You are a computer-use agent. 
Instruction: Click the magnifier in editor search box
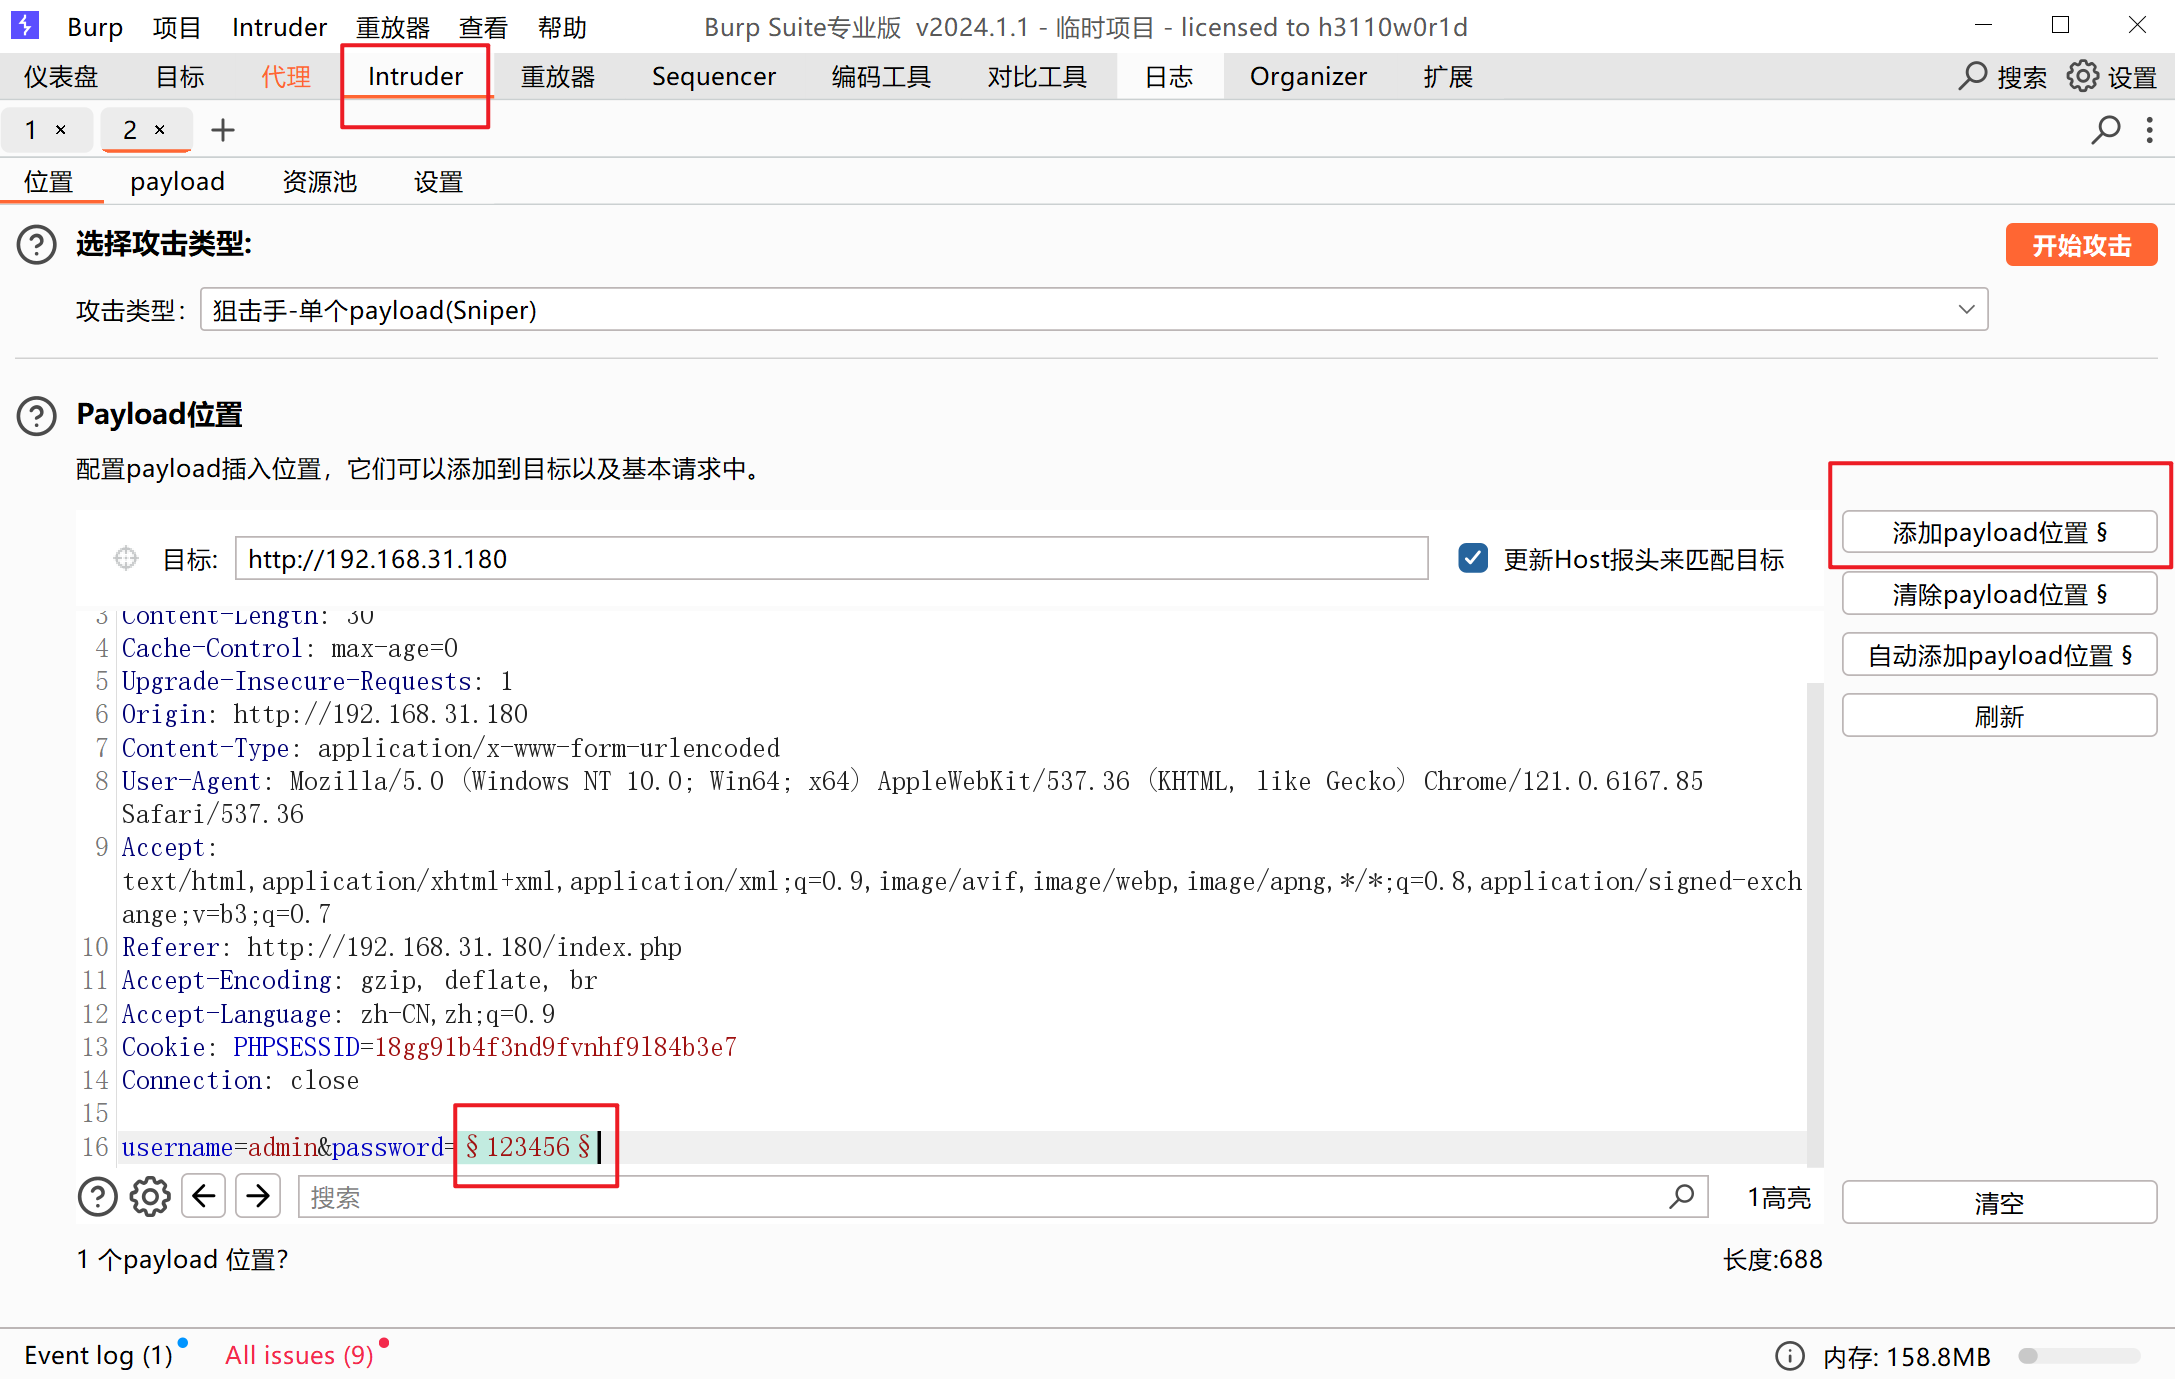point(1682,1196)
